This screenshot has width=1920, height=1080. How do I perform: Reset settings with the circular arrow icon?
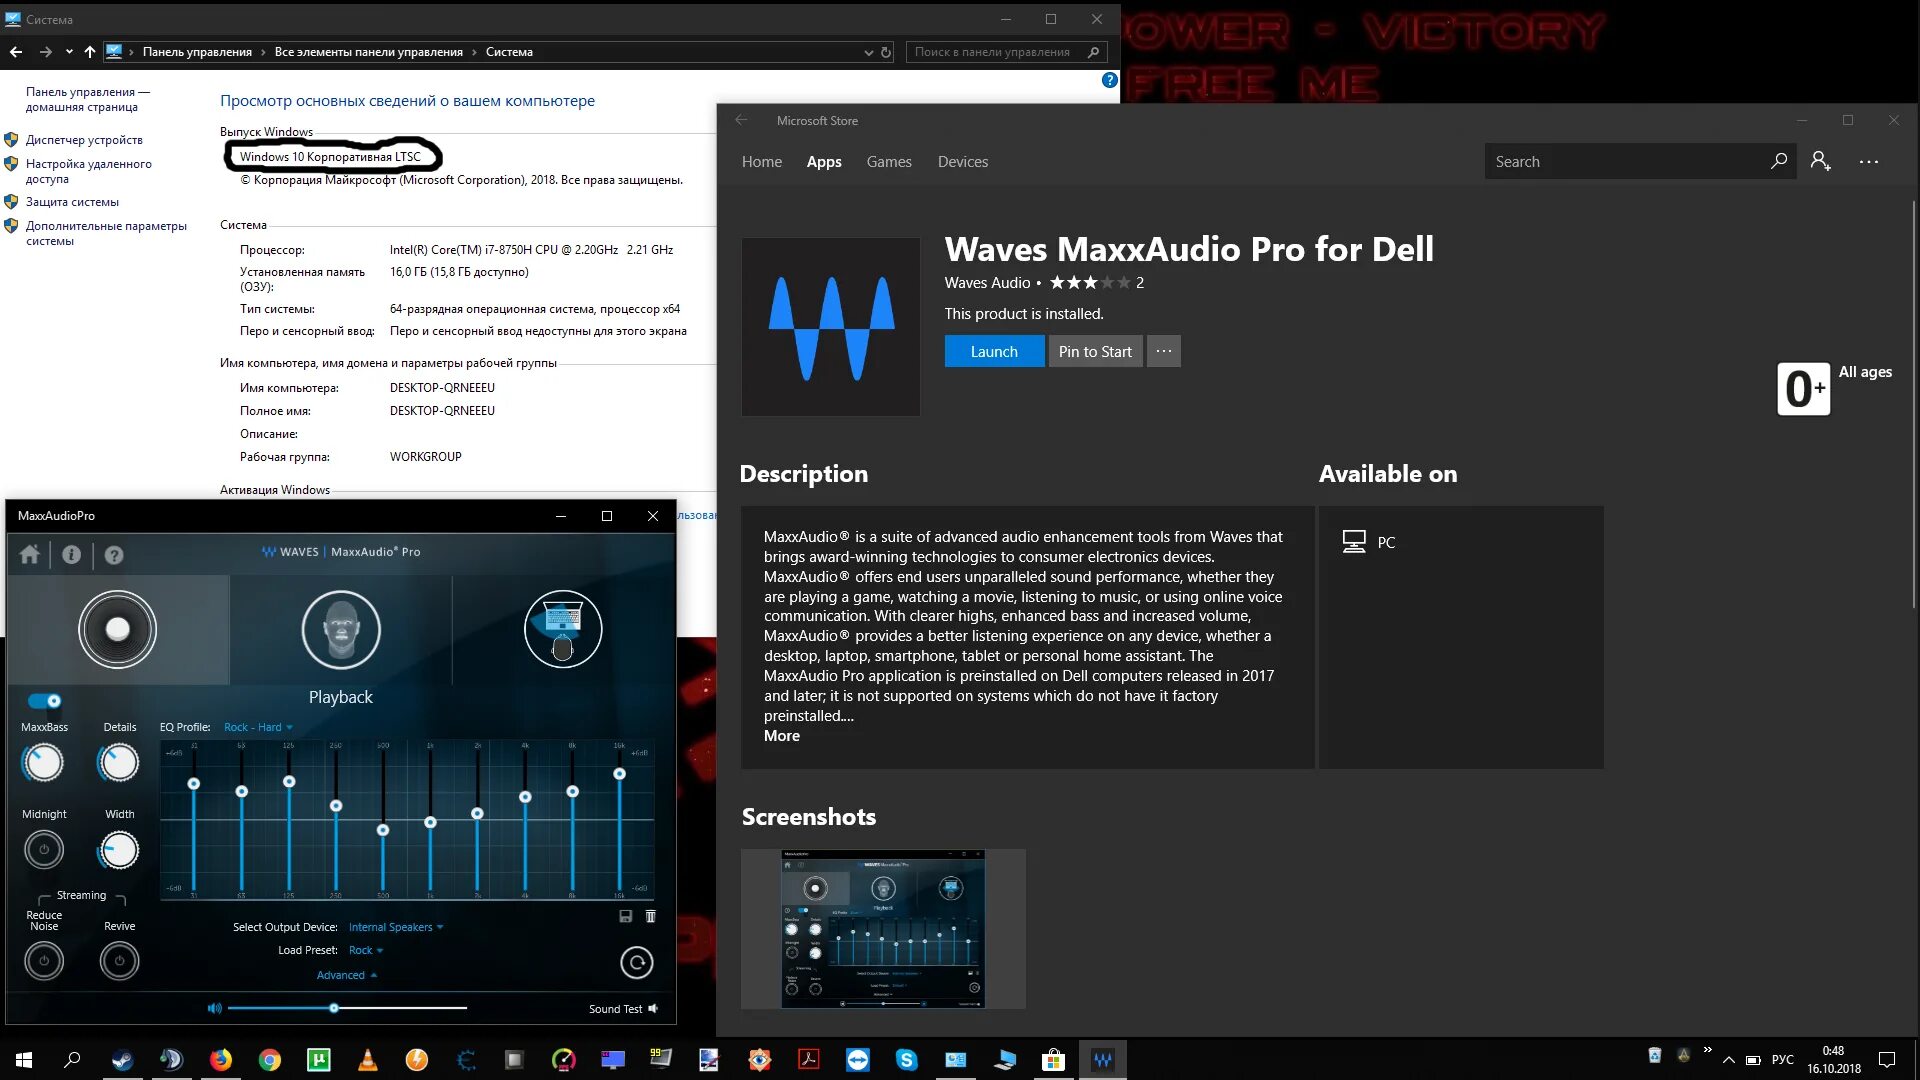click(x=637, y=963)
